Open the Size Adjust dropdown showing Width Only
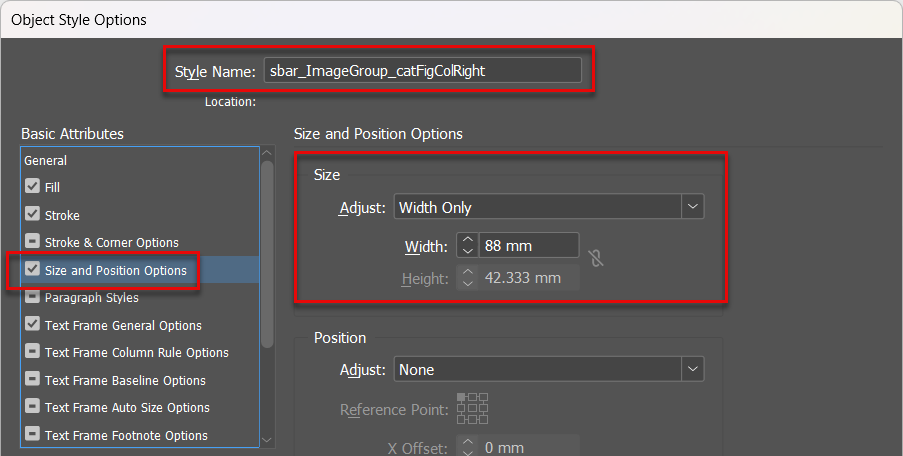 pos(549,207)
